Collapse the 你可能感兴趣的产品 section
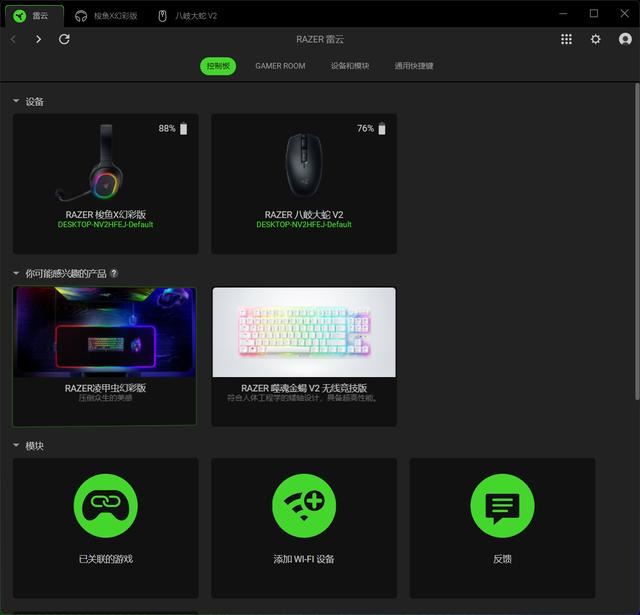The image size is (640, 615). (x=16, y=273)
